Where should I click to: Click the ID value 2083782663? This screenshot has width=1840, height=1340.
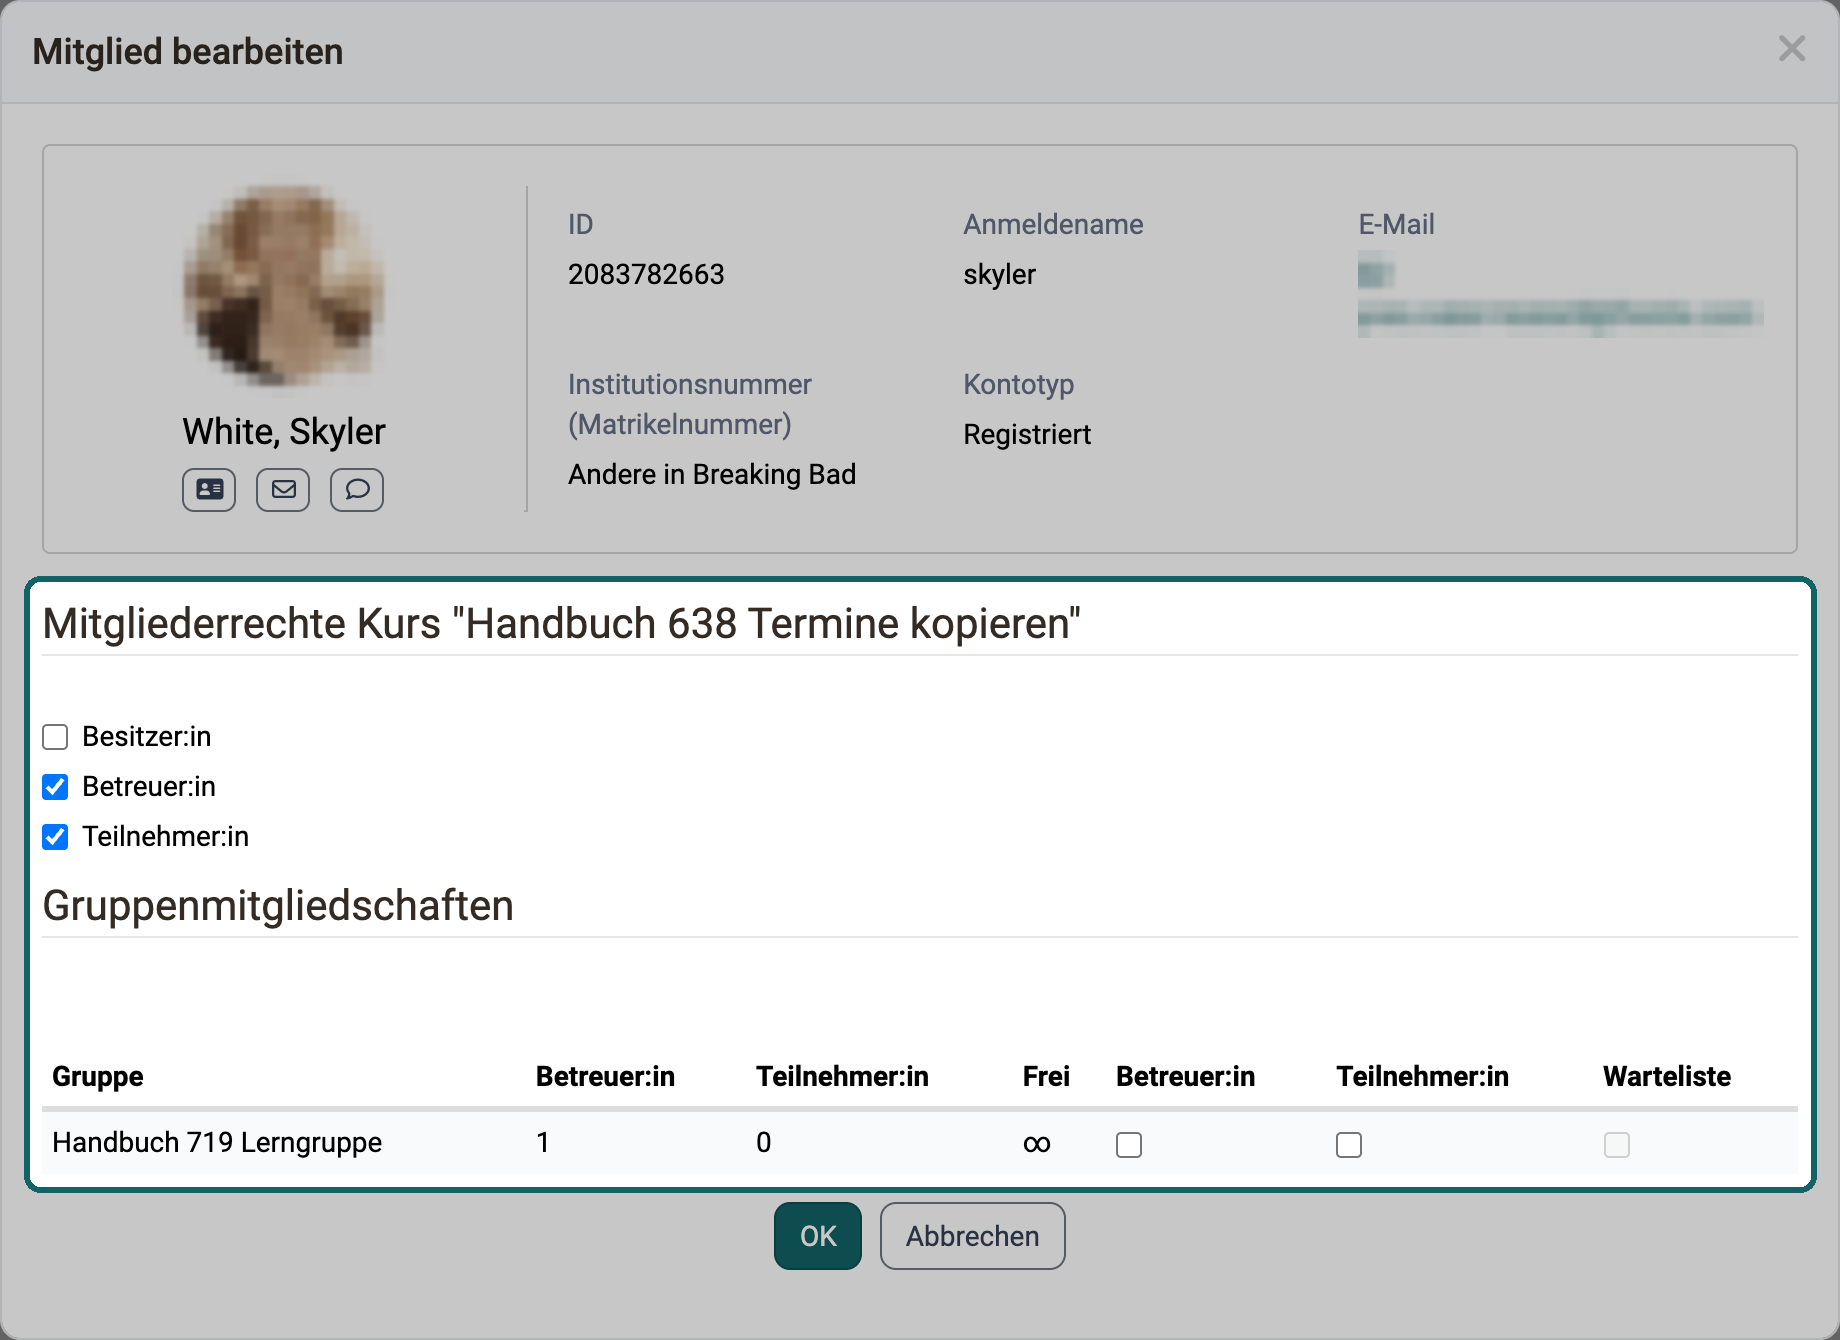coord(646,274)
